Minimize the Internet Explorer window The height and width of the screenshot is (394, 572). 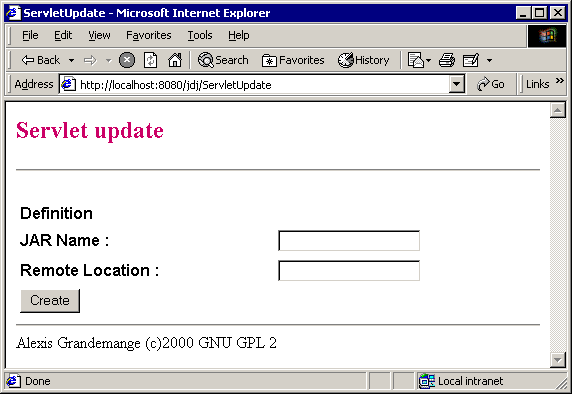pyautogui.click(x=523, y=13)
